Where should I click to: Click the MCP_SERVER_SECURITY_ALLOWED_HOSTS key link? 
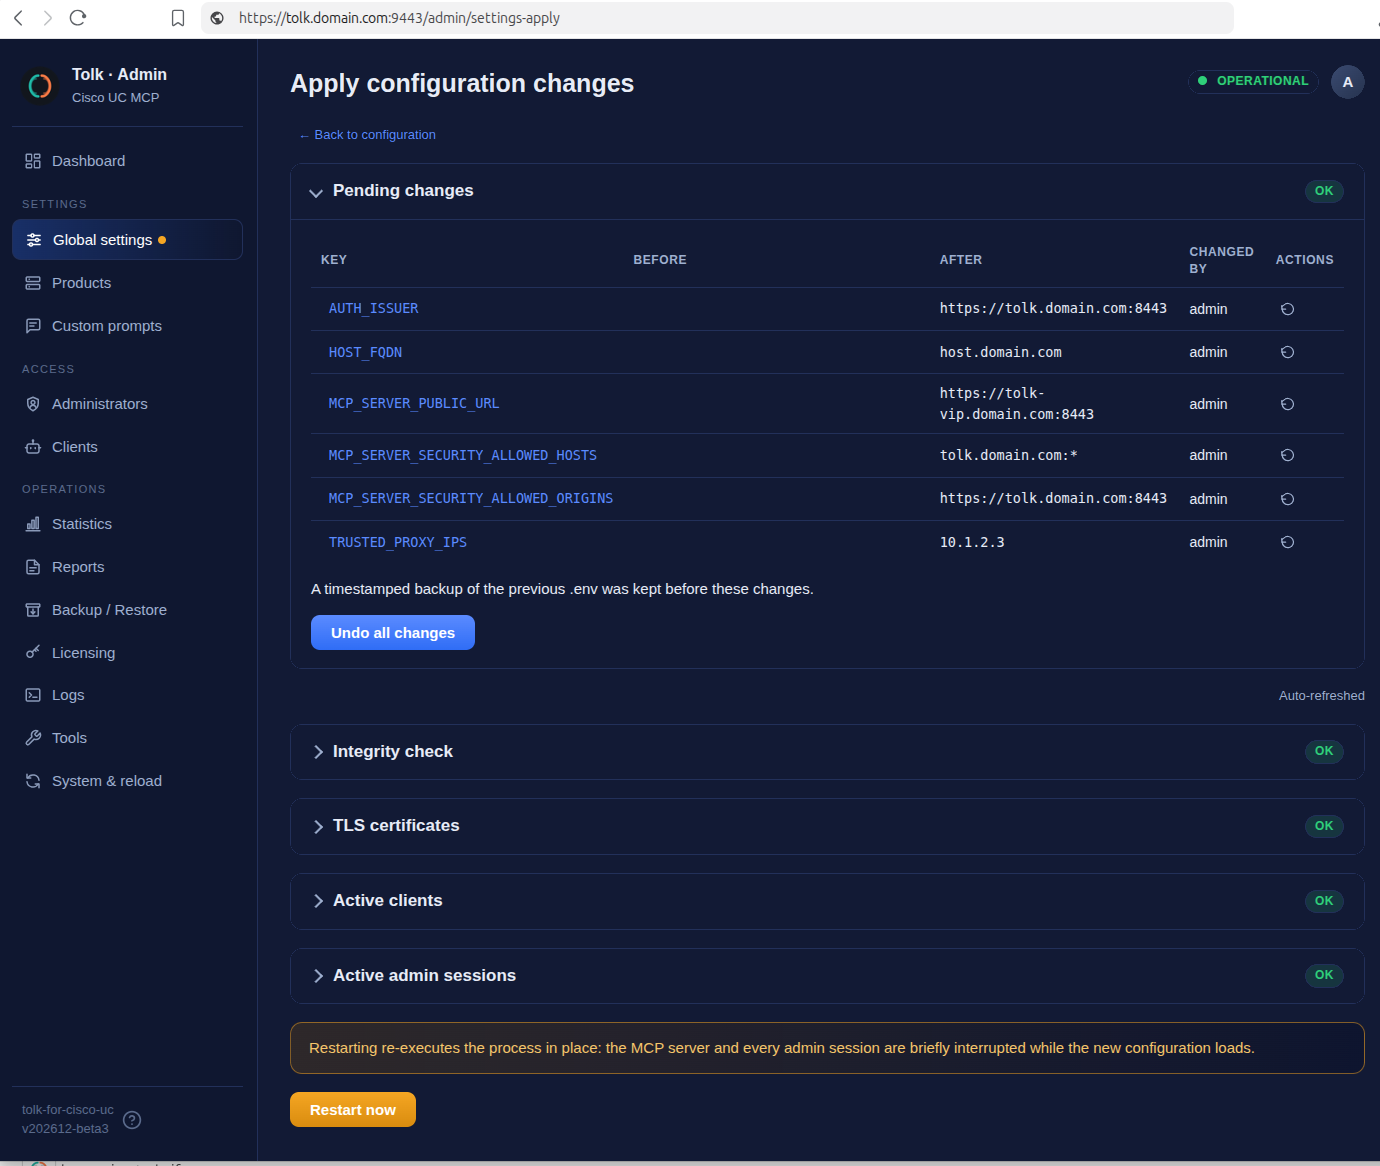point(463,455)
